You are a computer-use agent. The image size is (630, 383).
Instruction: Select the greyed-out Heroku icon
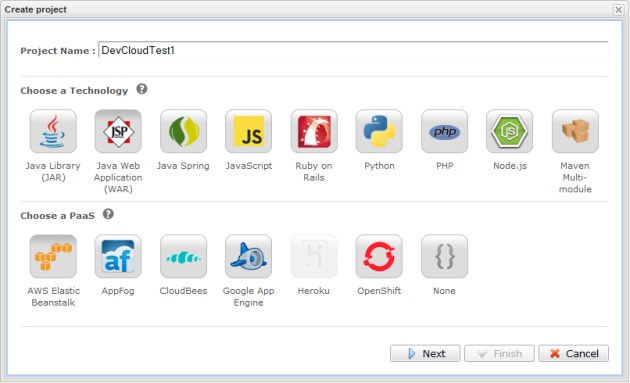(x=314, y=256)
